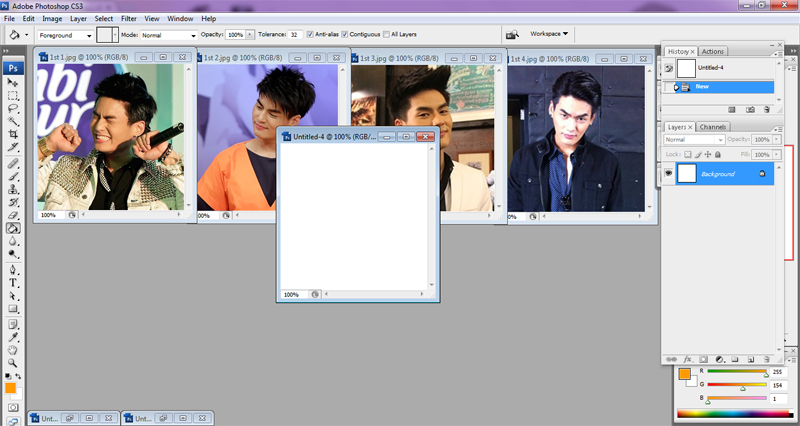Select the Clone Stamp tool
The width and height of the screenshot is (800, 426).
click(13, 189)
